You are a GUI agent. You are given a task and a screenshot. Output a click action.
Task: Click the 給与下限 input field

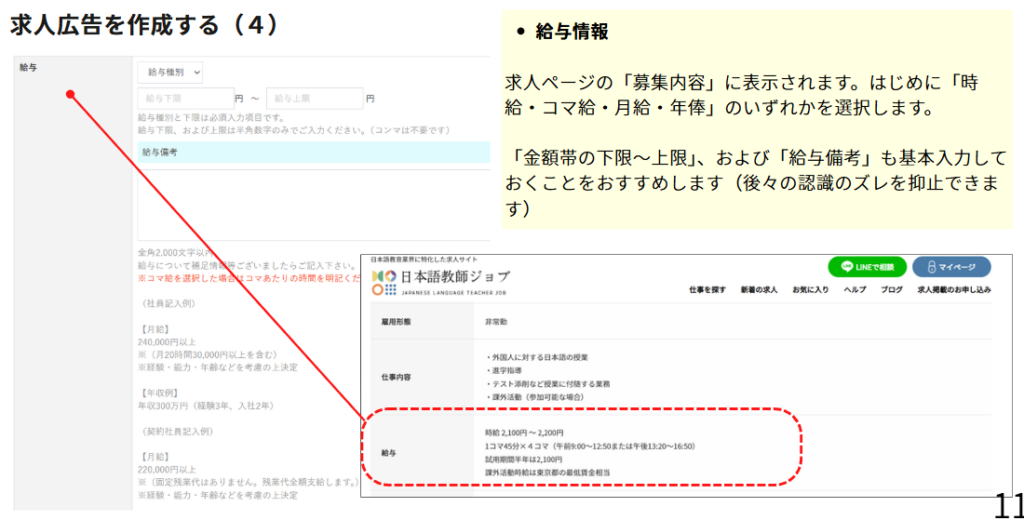coord(185,98)
